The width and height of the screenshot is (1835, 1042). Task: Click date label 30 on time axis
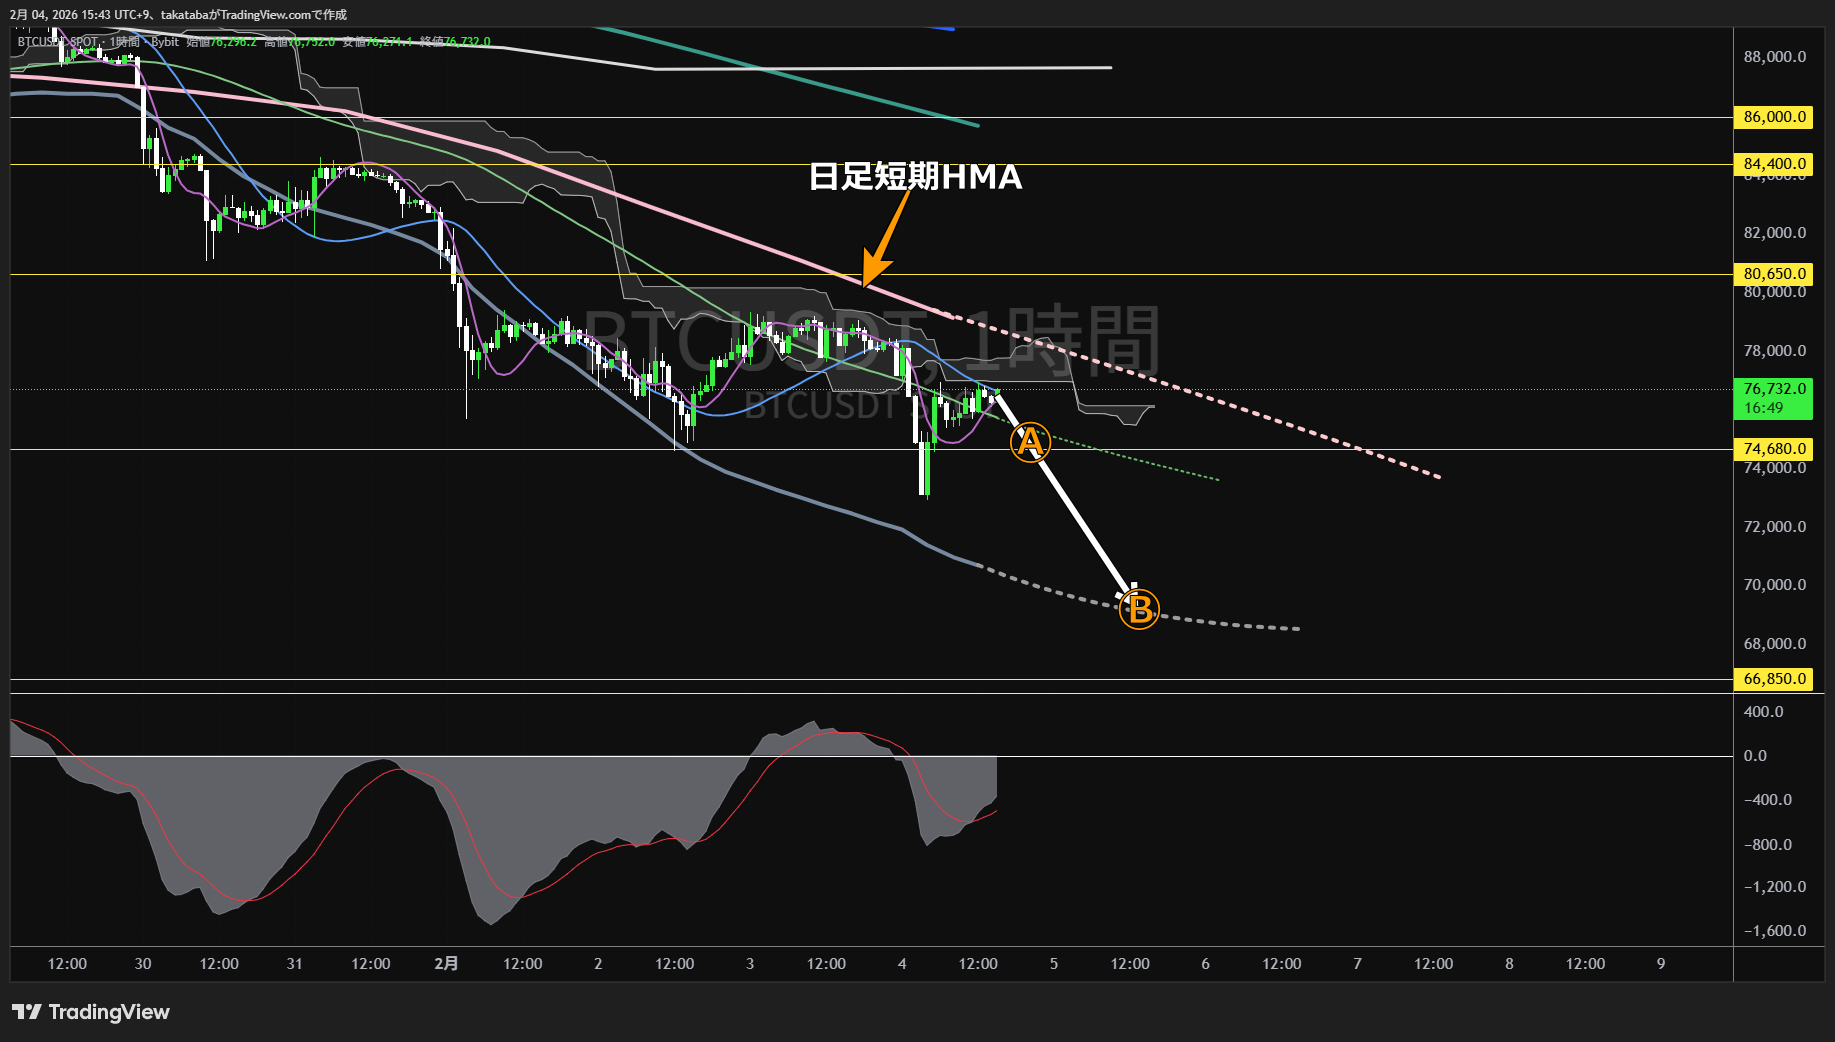point(143,964)
